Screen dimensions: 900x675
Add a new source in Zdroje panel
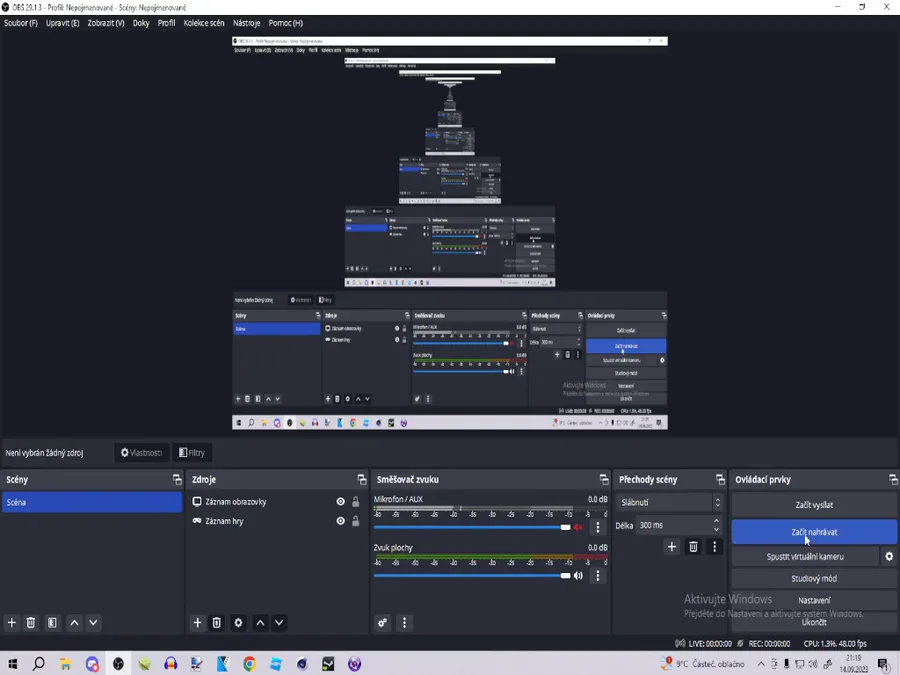[197, 623]
